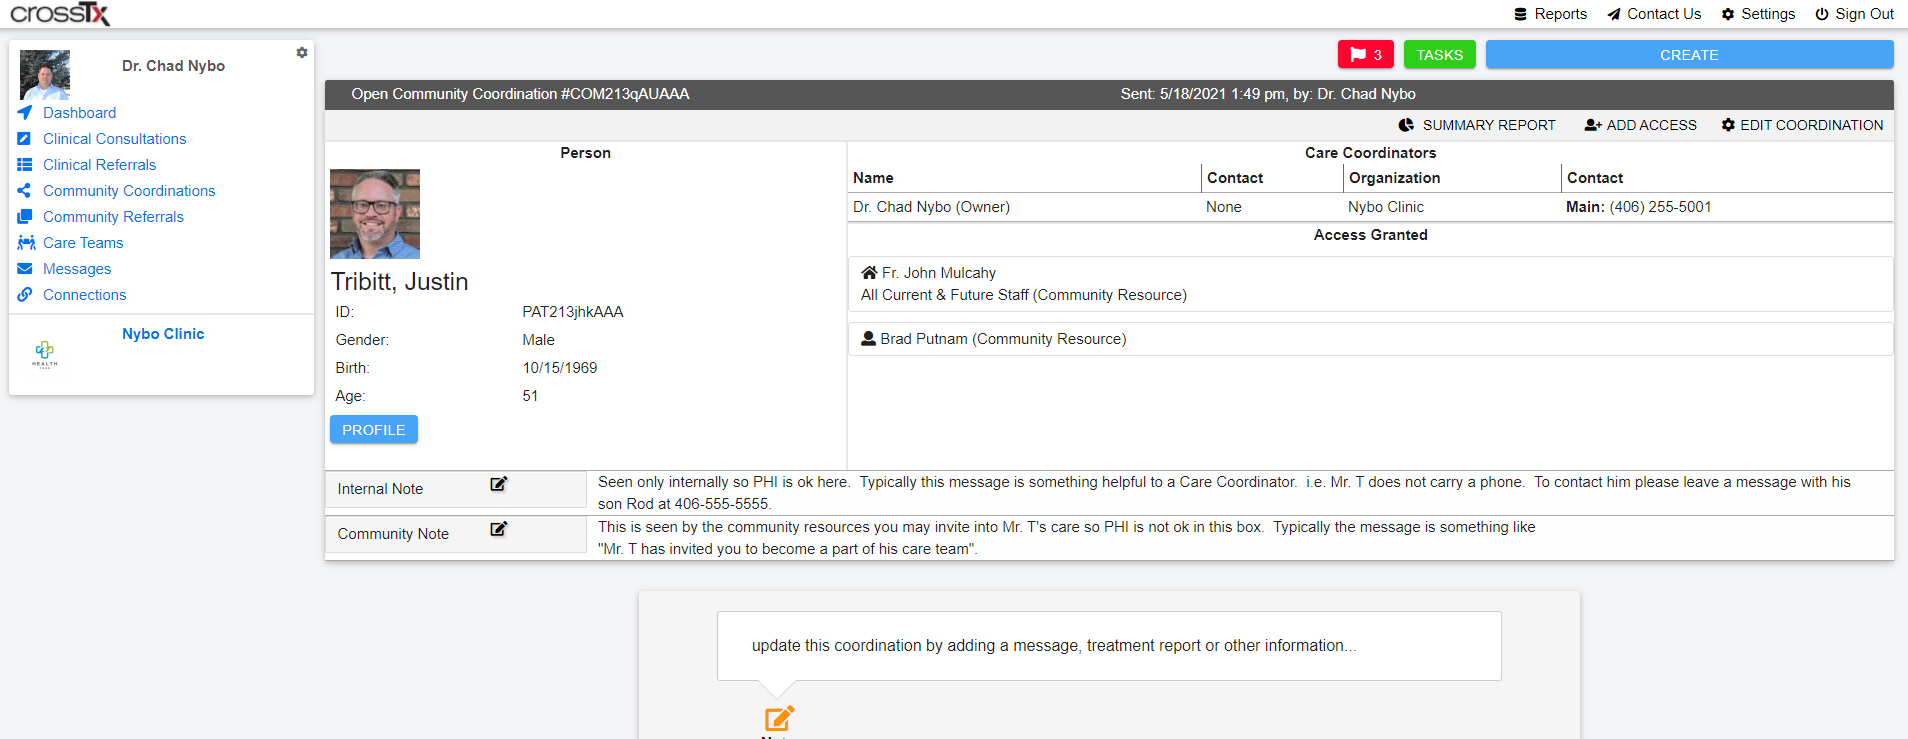The width and height of the screenshot is (1908, 739).
Task: Click the Open Community Coordination header title
Action: point(520,94)
